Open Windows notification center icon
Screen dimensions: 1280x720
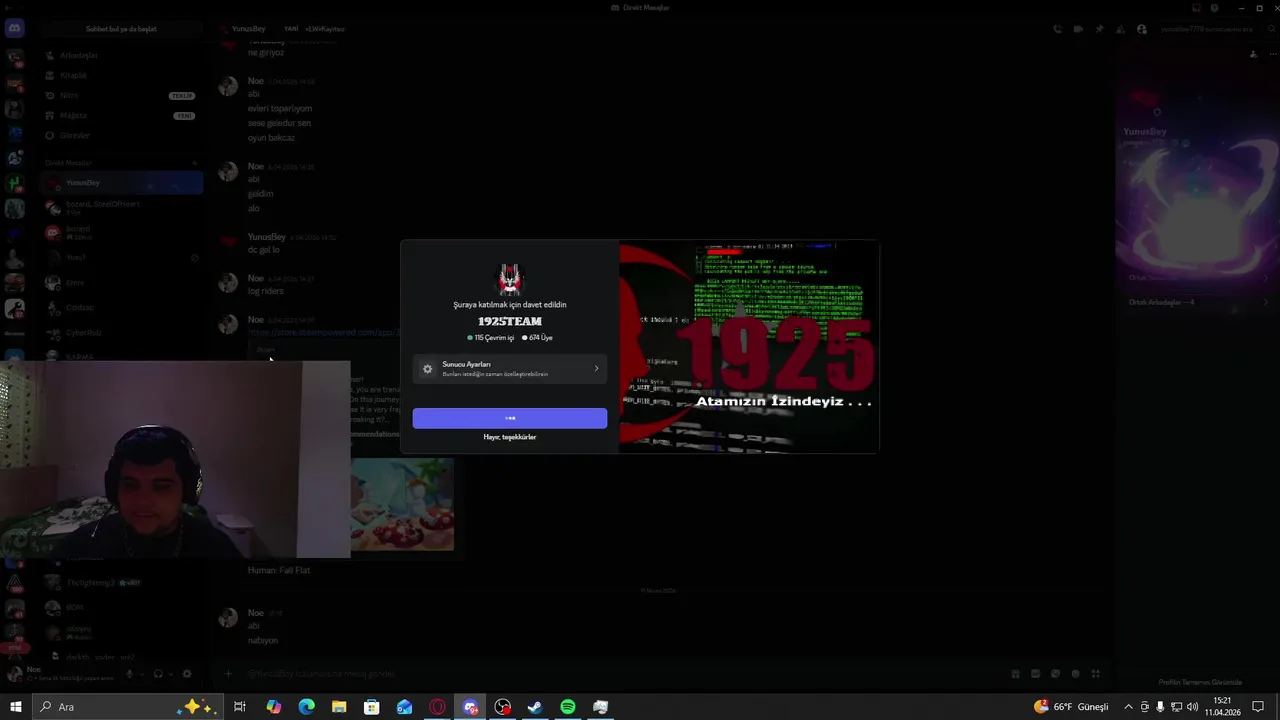[1258, 707]
